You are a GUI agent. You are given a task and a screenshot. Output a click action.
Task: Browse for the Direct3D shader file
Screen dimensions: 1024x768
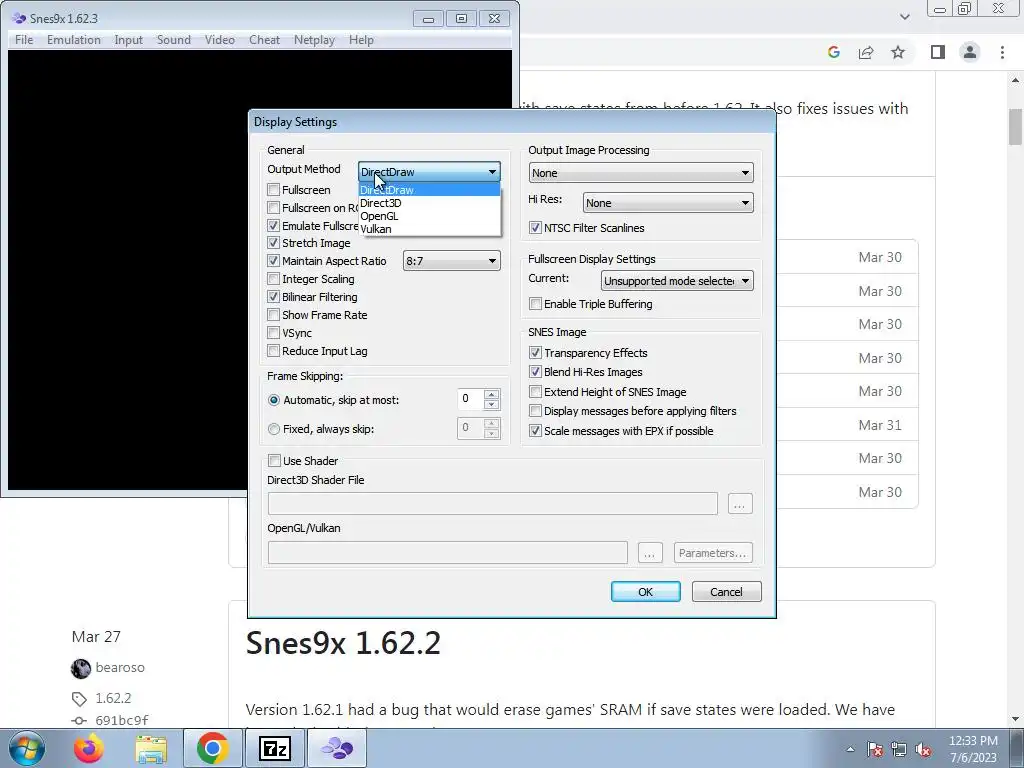tap(739, 504)
